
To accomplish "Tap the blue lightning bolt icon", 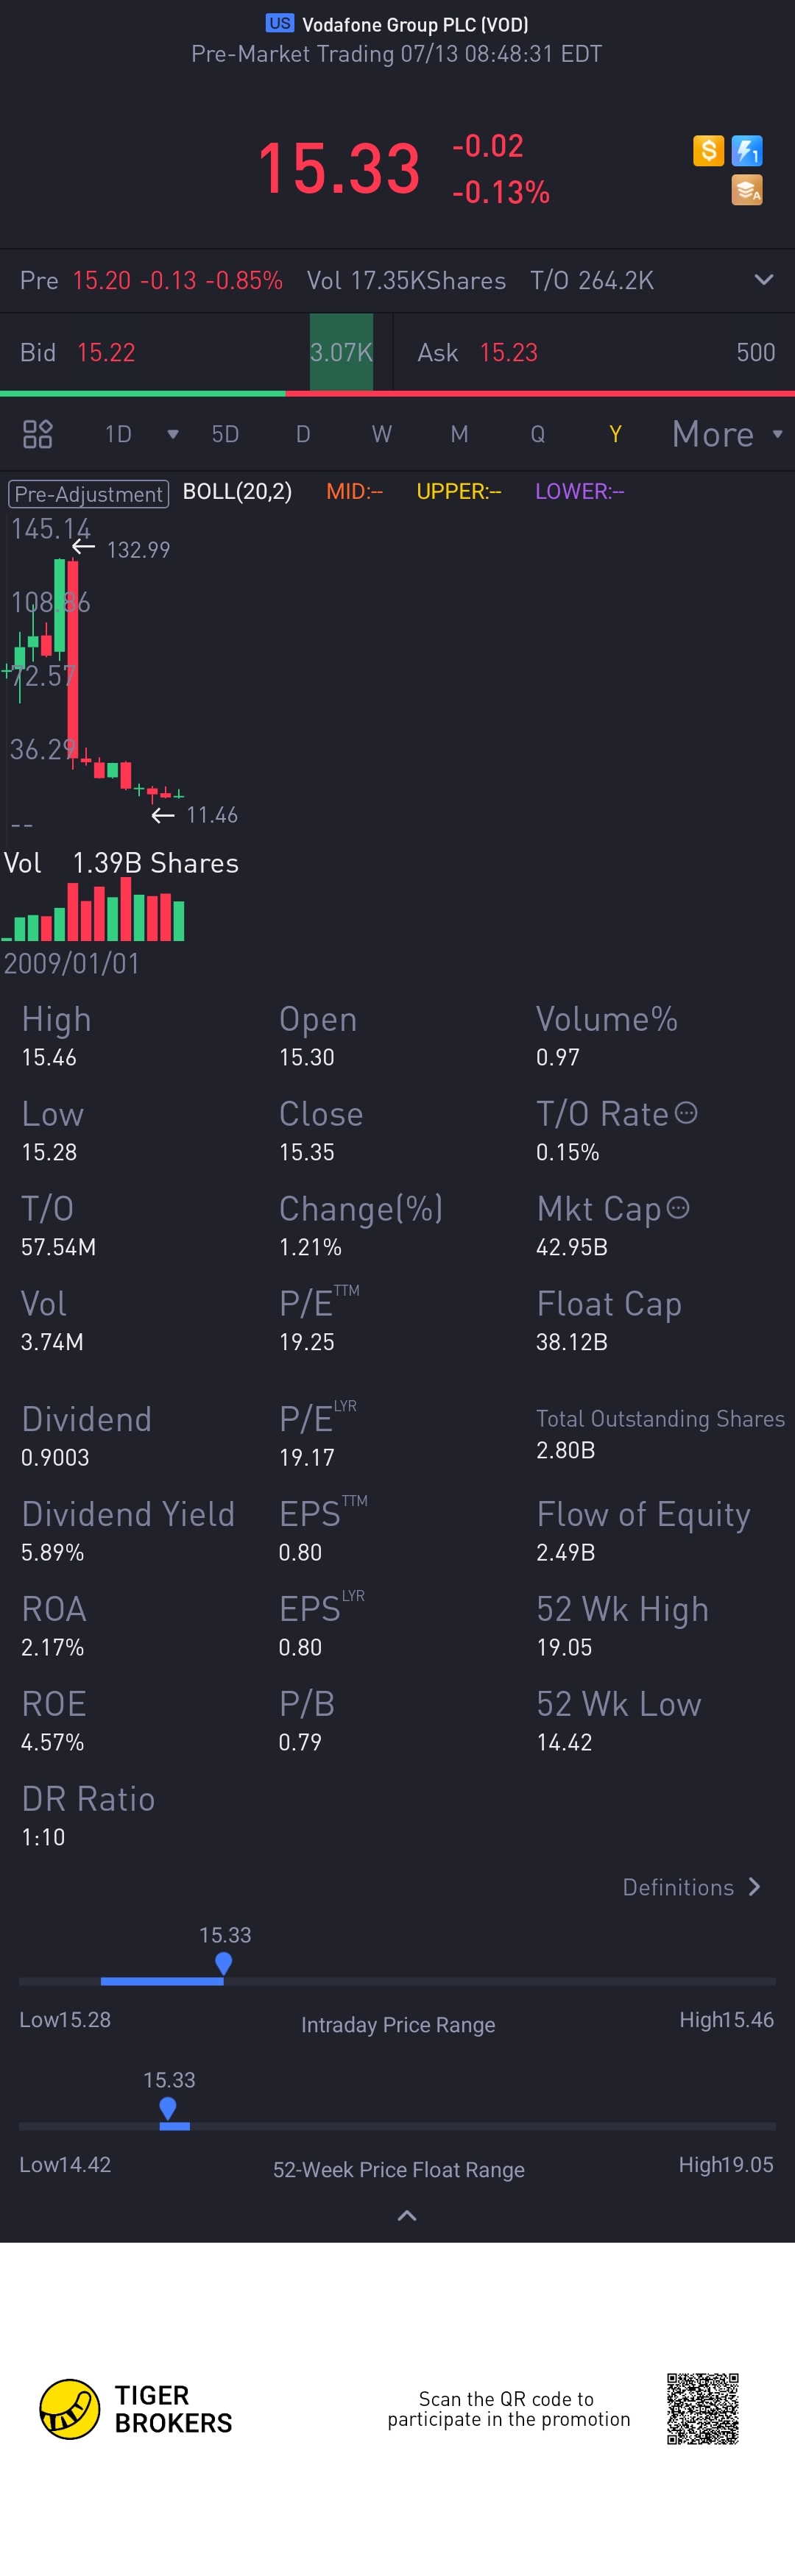I will pyautogui.click(x=747, y=151).
